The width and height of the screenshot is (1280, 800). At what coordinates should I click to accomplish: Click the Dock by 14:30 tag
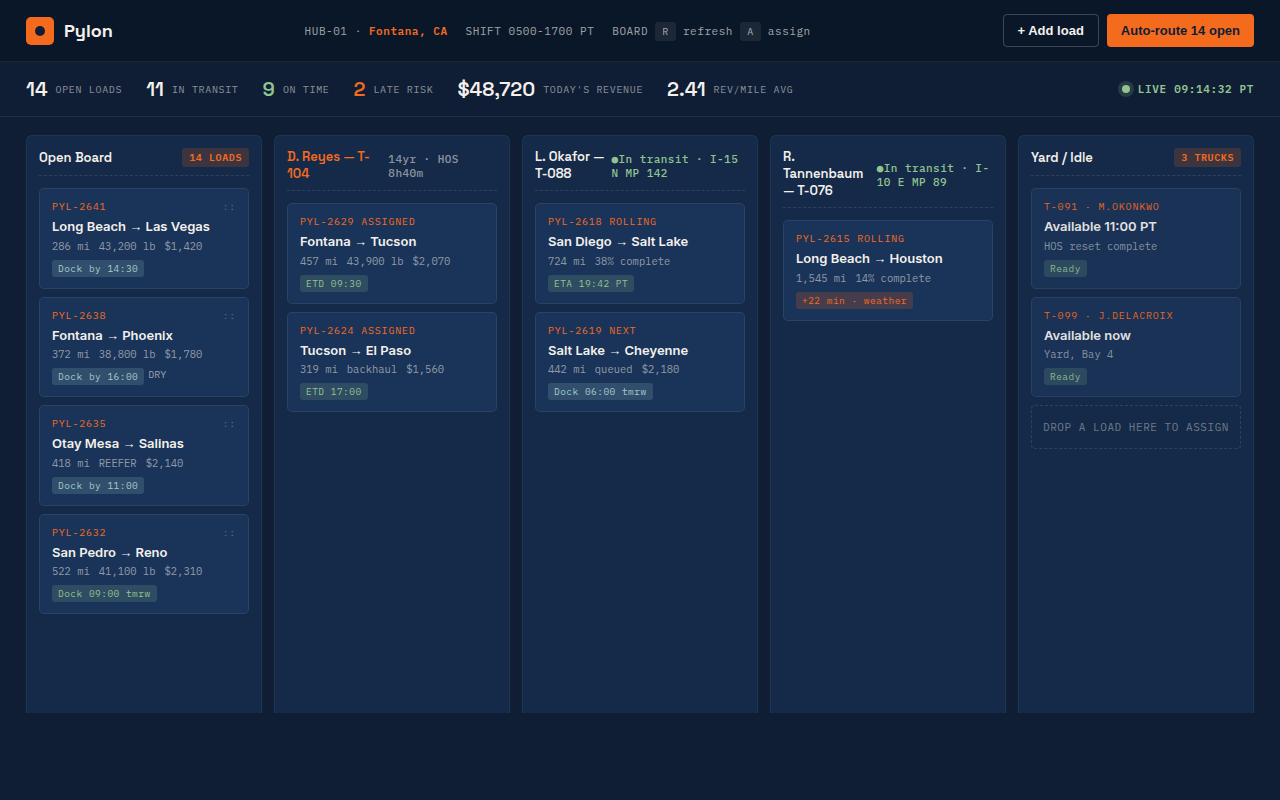coord(98,268)
